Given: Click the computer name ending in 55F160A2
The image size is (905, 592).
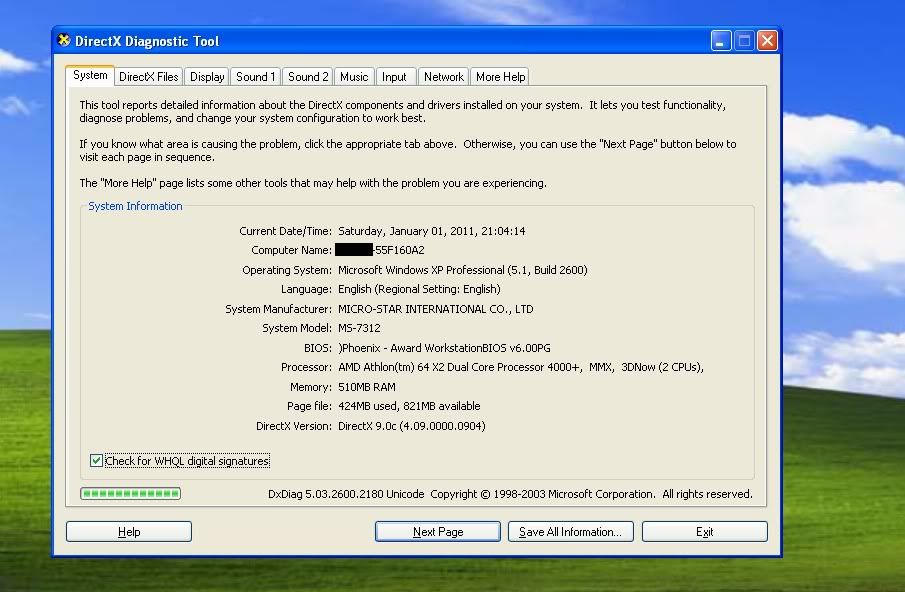Looking at the screenshot, I should tap(380, 250).
